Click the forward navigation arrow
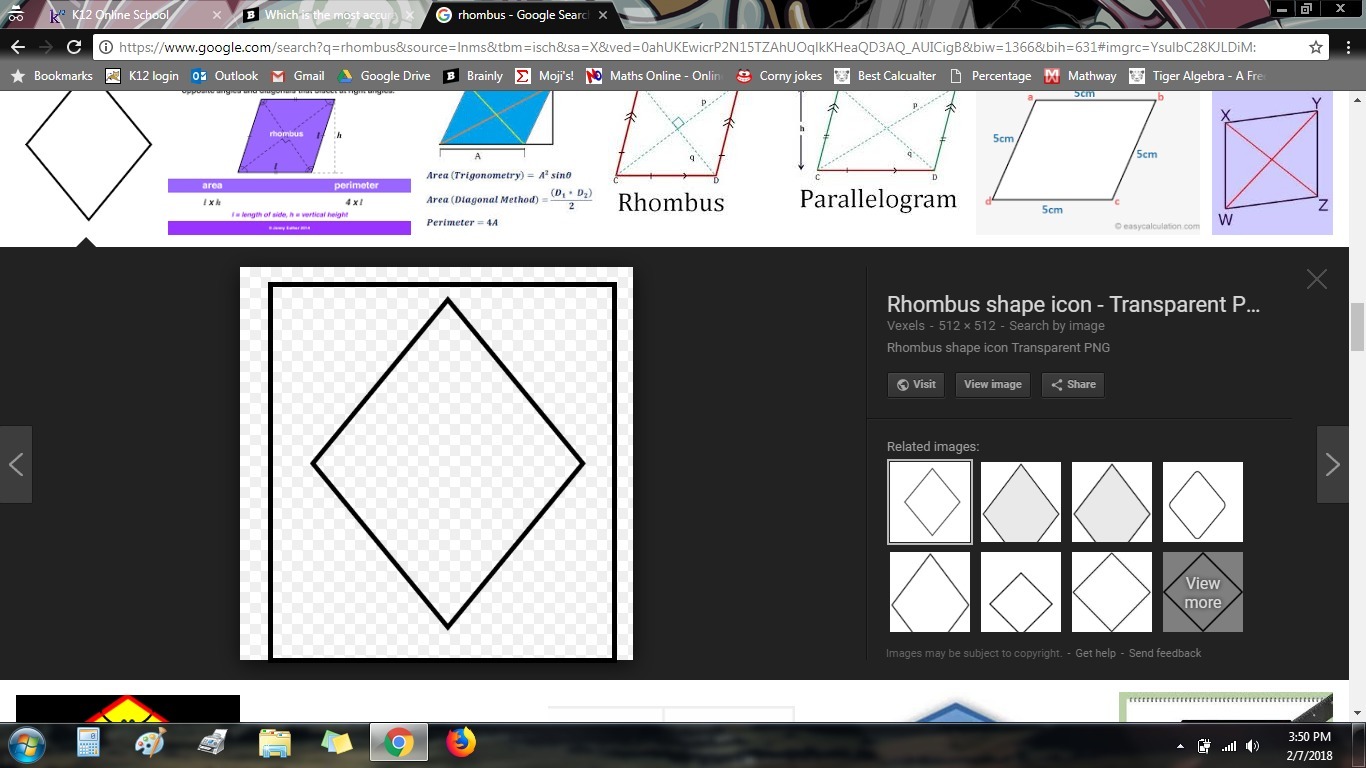The height and width of the screenshot is (768, 1366). (x=45, y=47)
